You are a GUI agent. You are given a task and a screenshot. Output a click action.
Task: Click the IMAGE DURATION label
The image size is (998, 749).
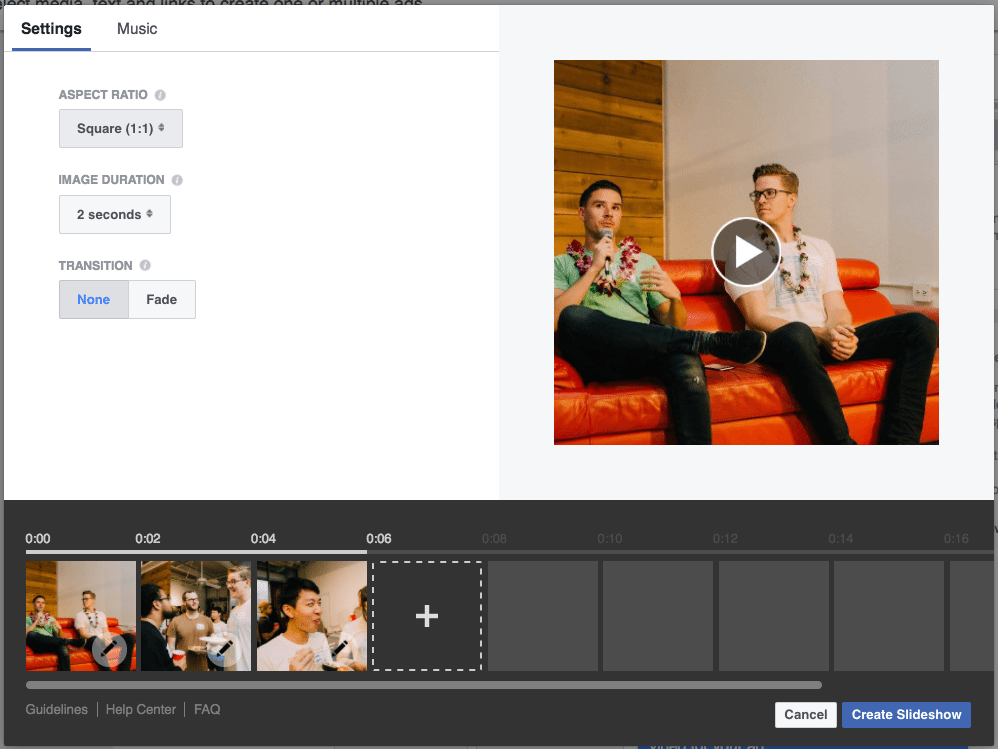[x=111, y=180]
